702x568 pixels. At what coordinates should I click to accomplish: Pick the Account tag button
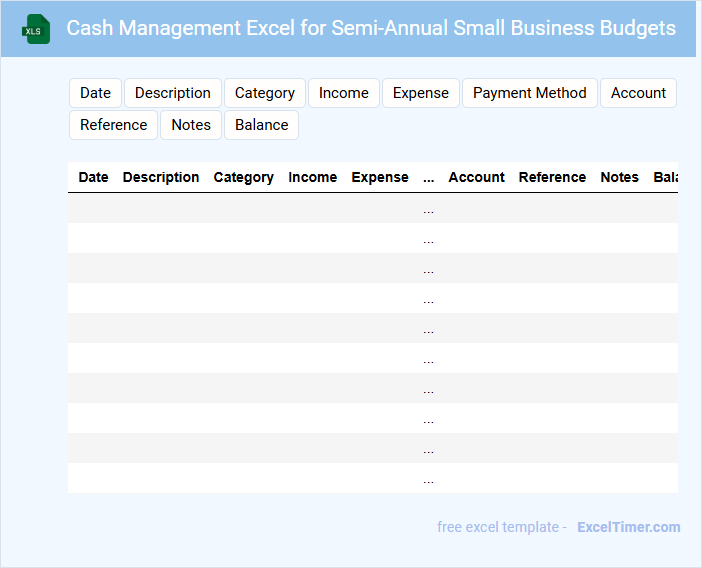pyautogui.click(x=638, y=93)
